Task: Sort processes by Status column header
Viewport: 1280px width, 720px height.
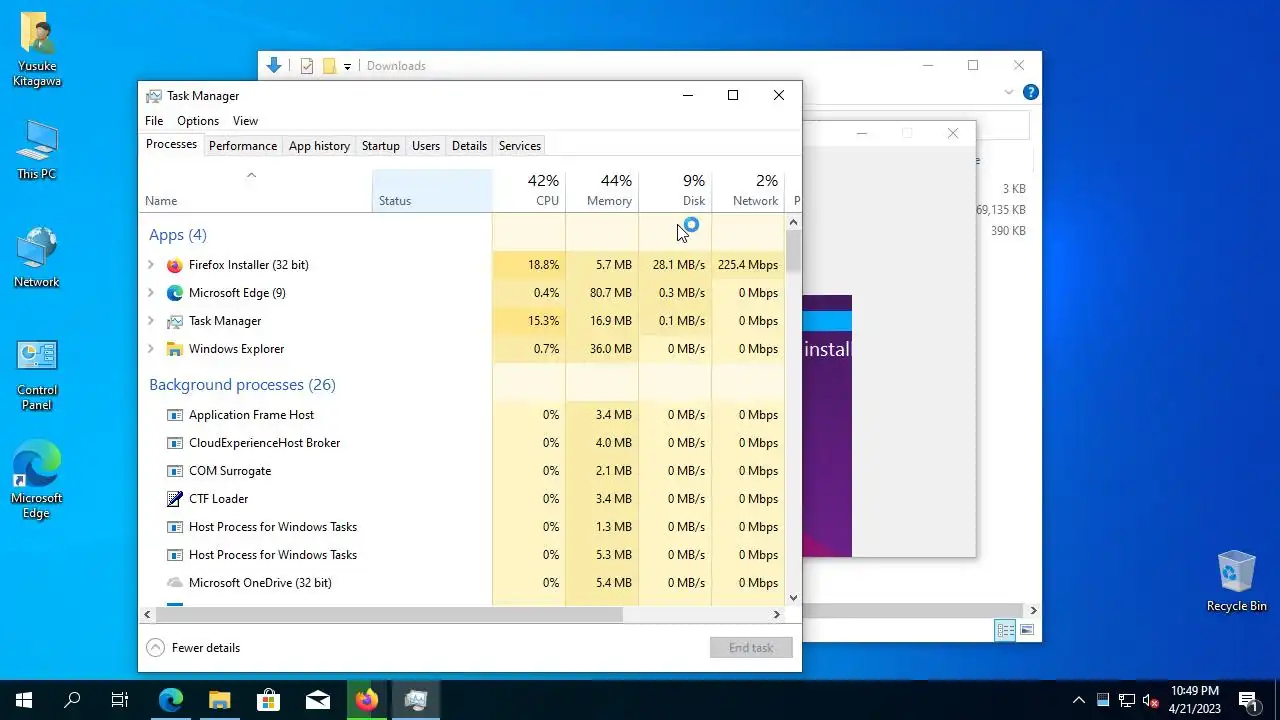Action: tap(432, 190)
